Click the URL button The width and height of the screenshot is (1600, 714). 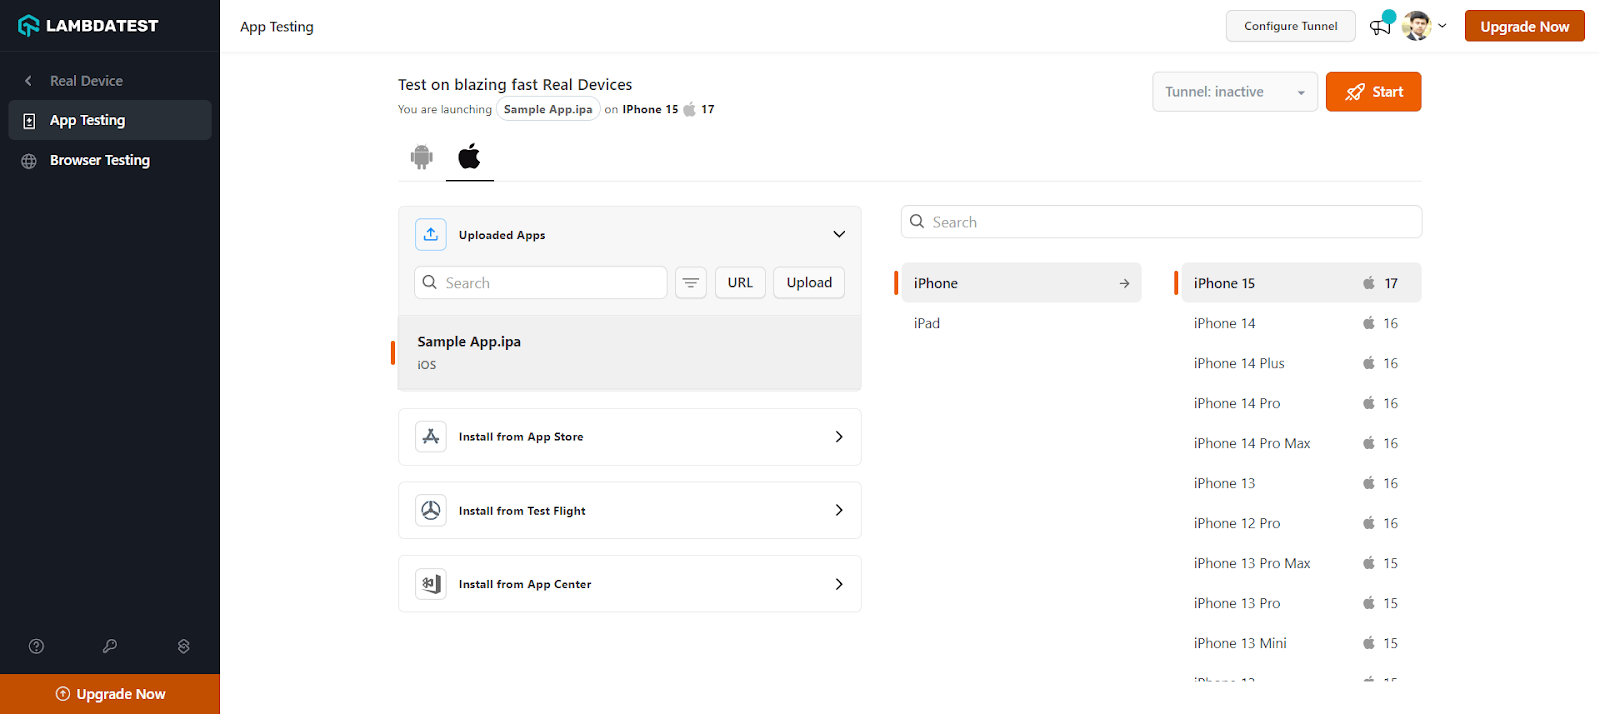click(740, 283)
